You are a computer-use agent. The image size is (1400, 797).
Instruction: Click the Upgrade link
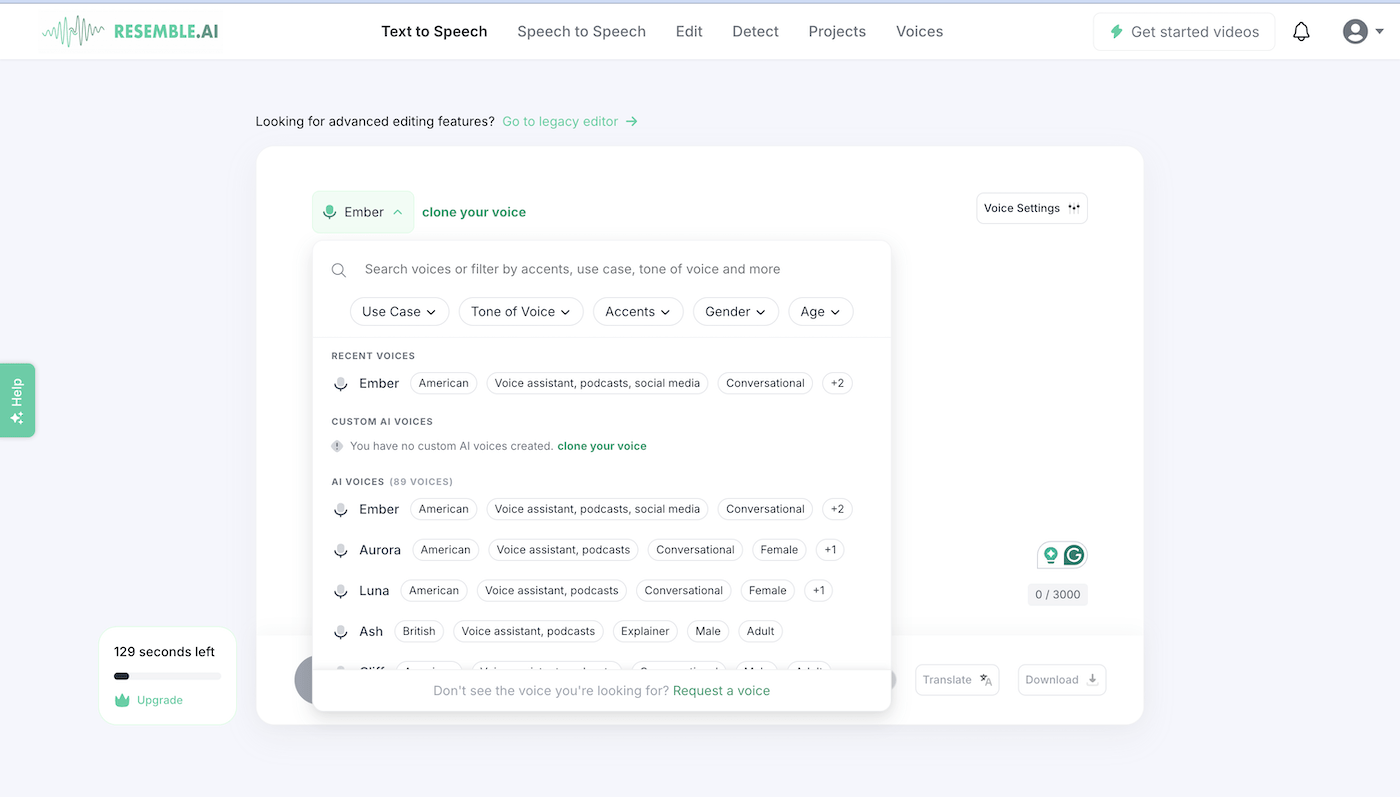pyautogui.click(x=160, y=700)
